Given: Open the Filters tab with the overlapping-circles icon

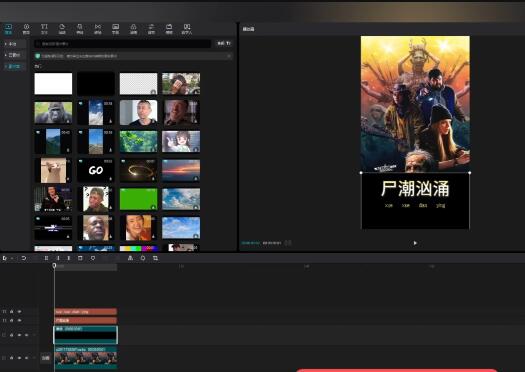Looking at the screenshot, I should pos(133,29).
